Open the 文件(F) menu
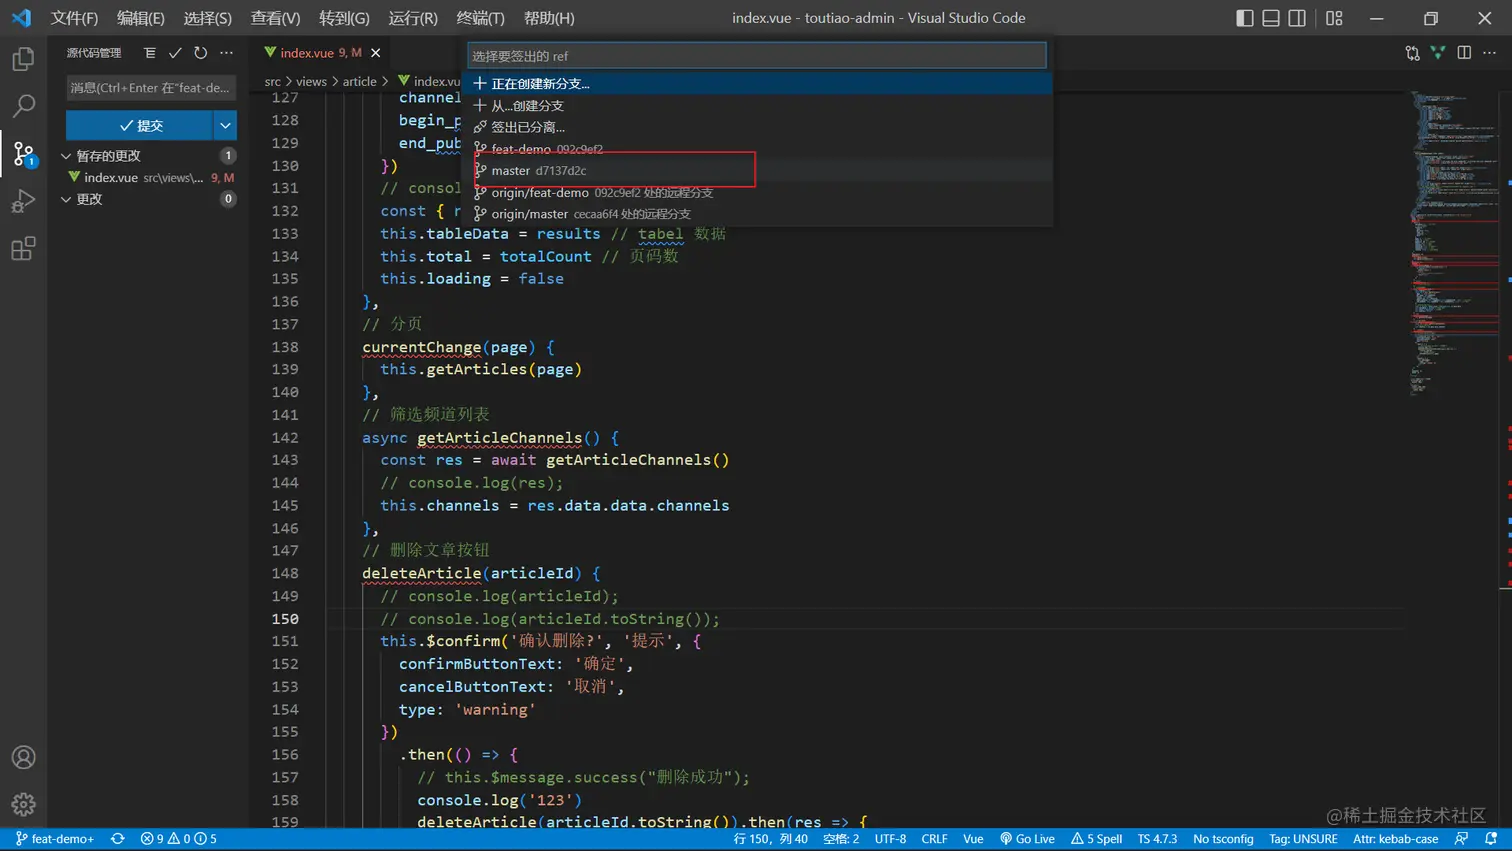 click(x=75, y=18)
